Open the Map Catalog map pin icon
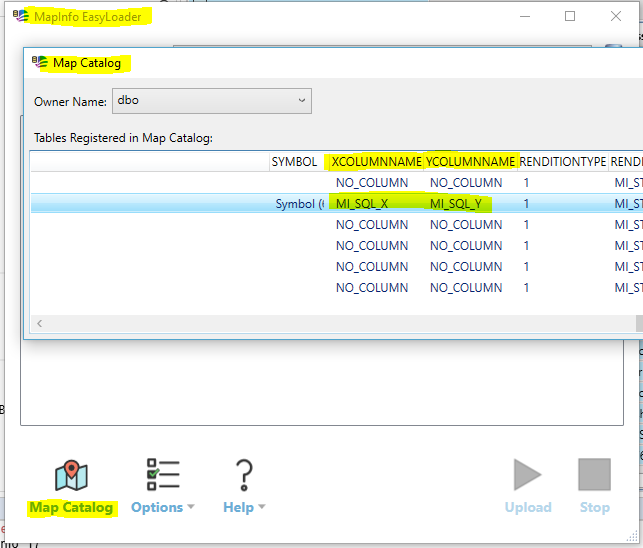 click(71, 475)
